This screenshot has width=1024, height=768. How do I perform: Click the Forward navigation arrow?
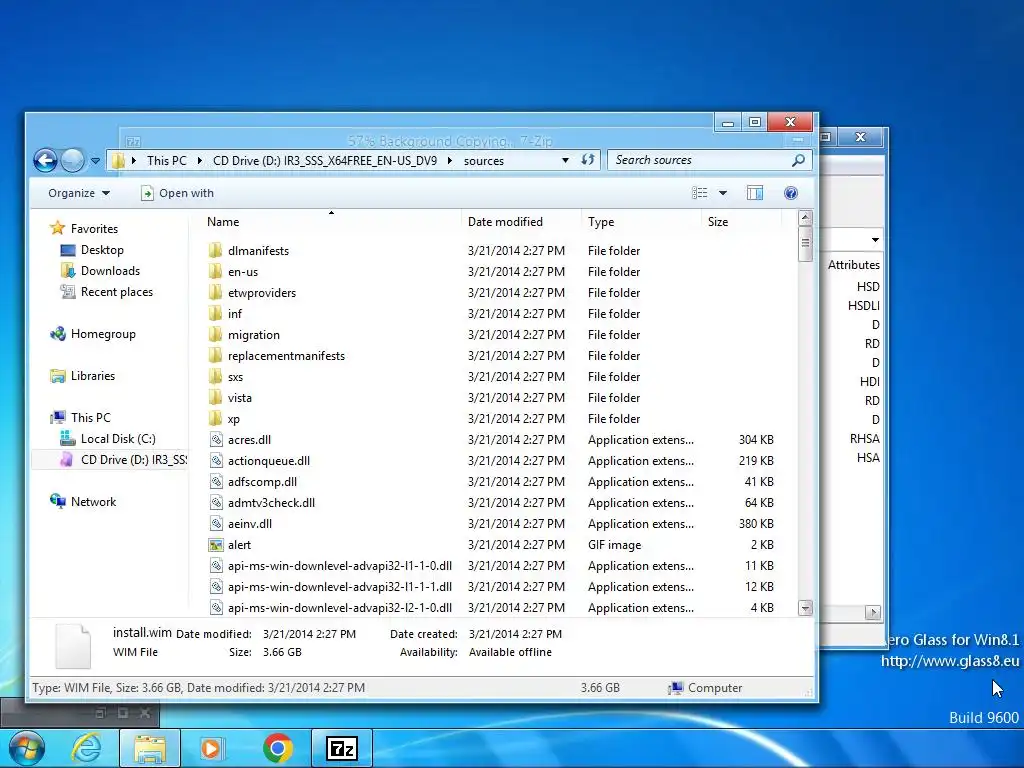click(x=72, y=160)
